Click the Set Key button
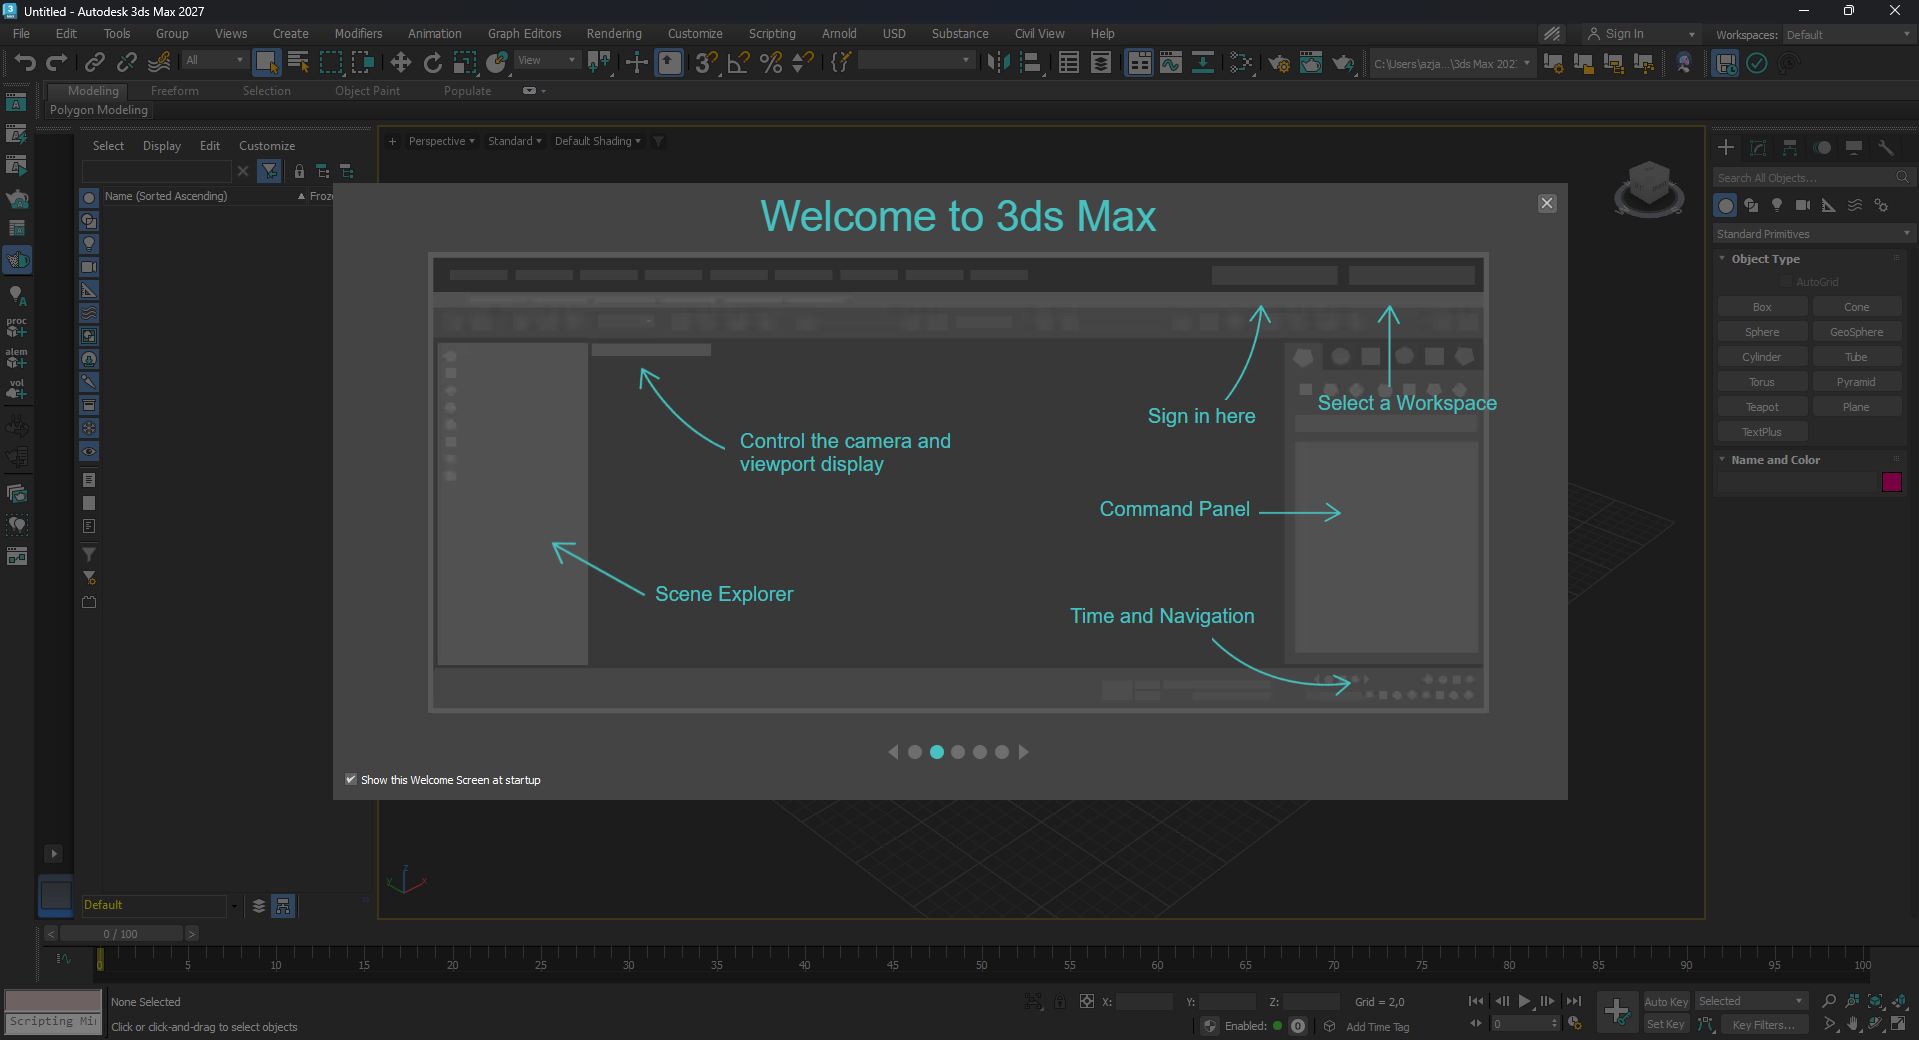The height and width of the screenshot is (1040, 1919). click(x=1666, y=1024)
